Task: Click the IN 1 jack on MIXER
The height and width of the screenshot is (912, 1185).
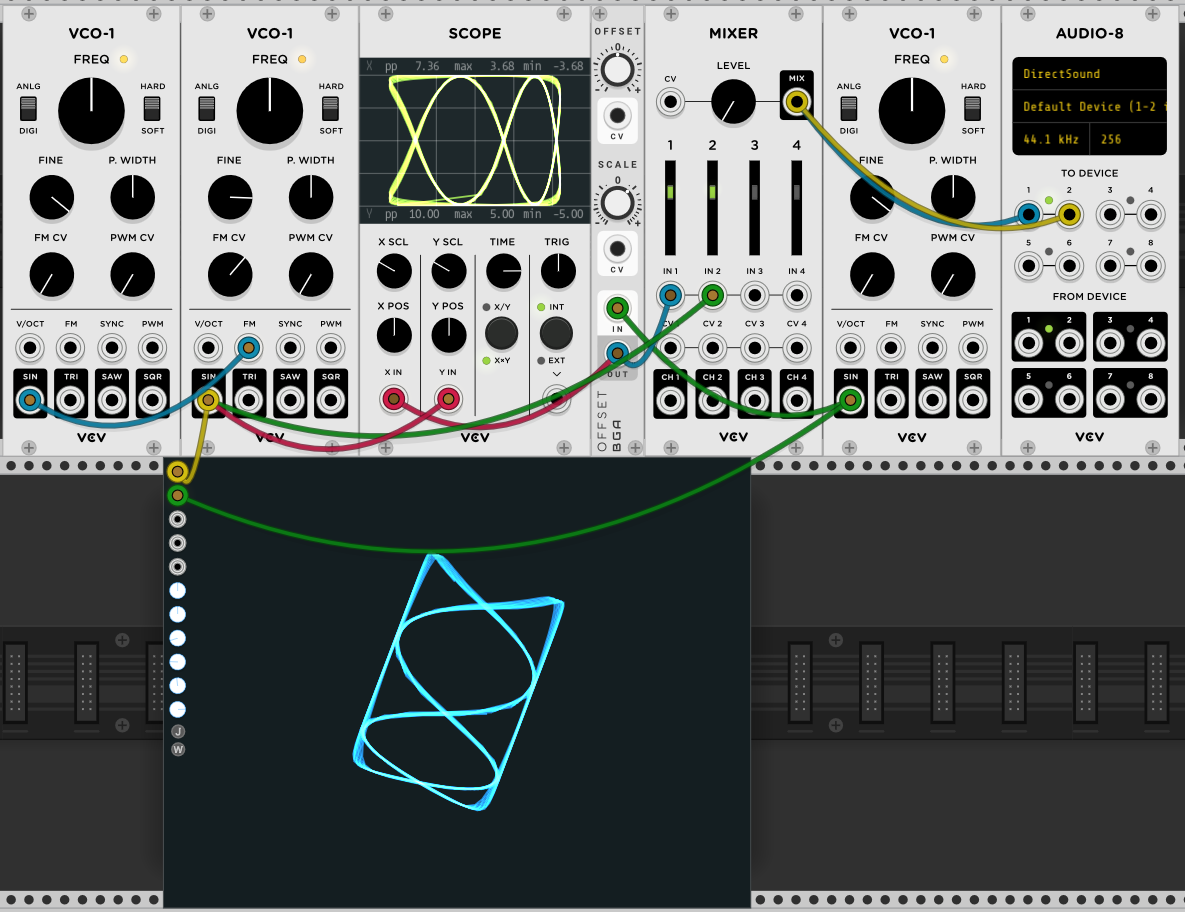Action: (670, 295)
